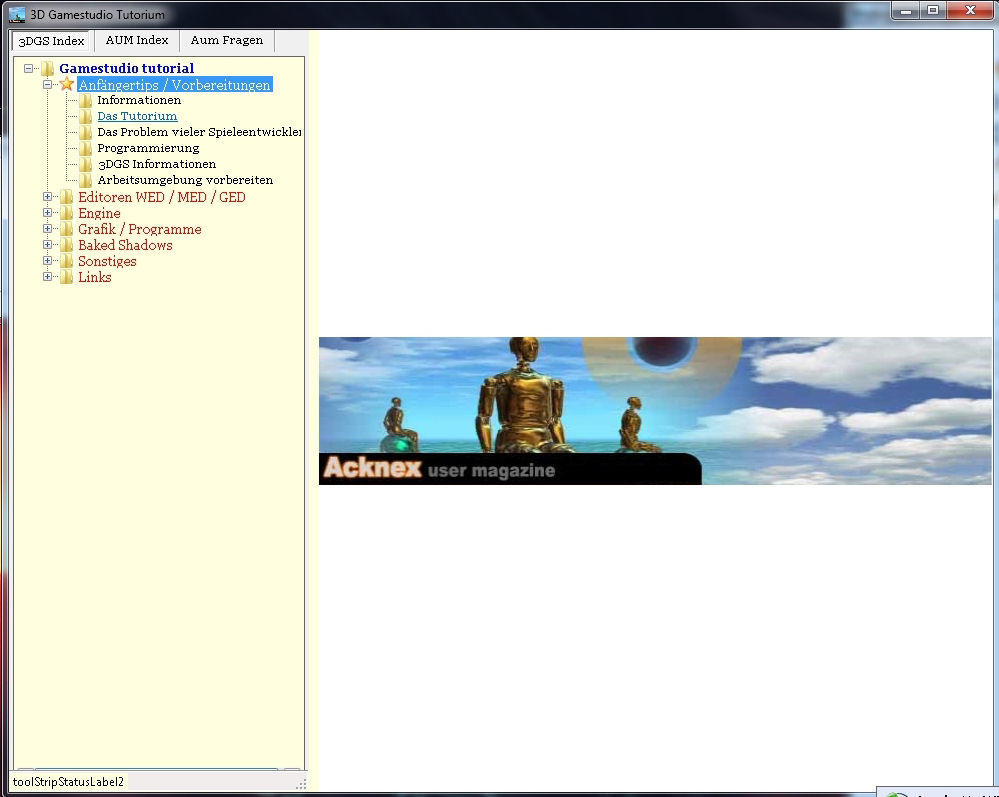999x797 pixels.
Task: Select Anfängertips / Vorbereitungen in the tree
Action: (175, 85)
